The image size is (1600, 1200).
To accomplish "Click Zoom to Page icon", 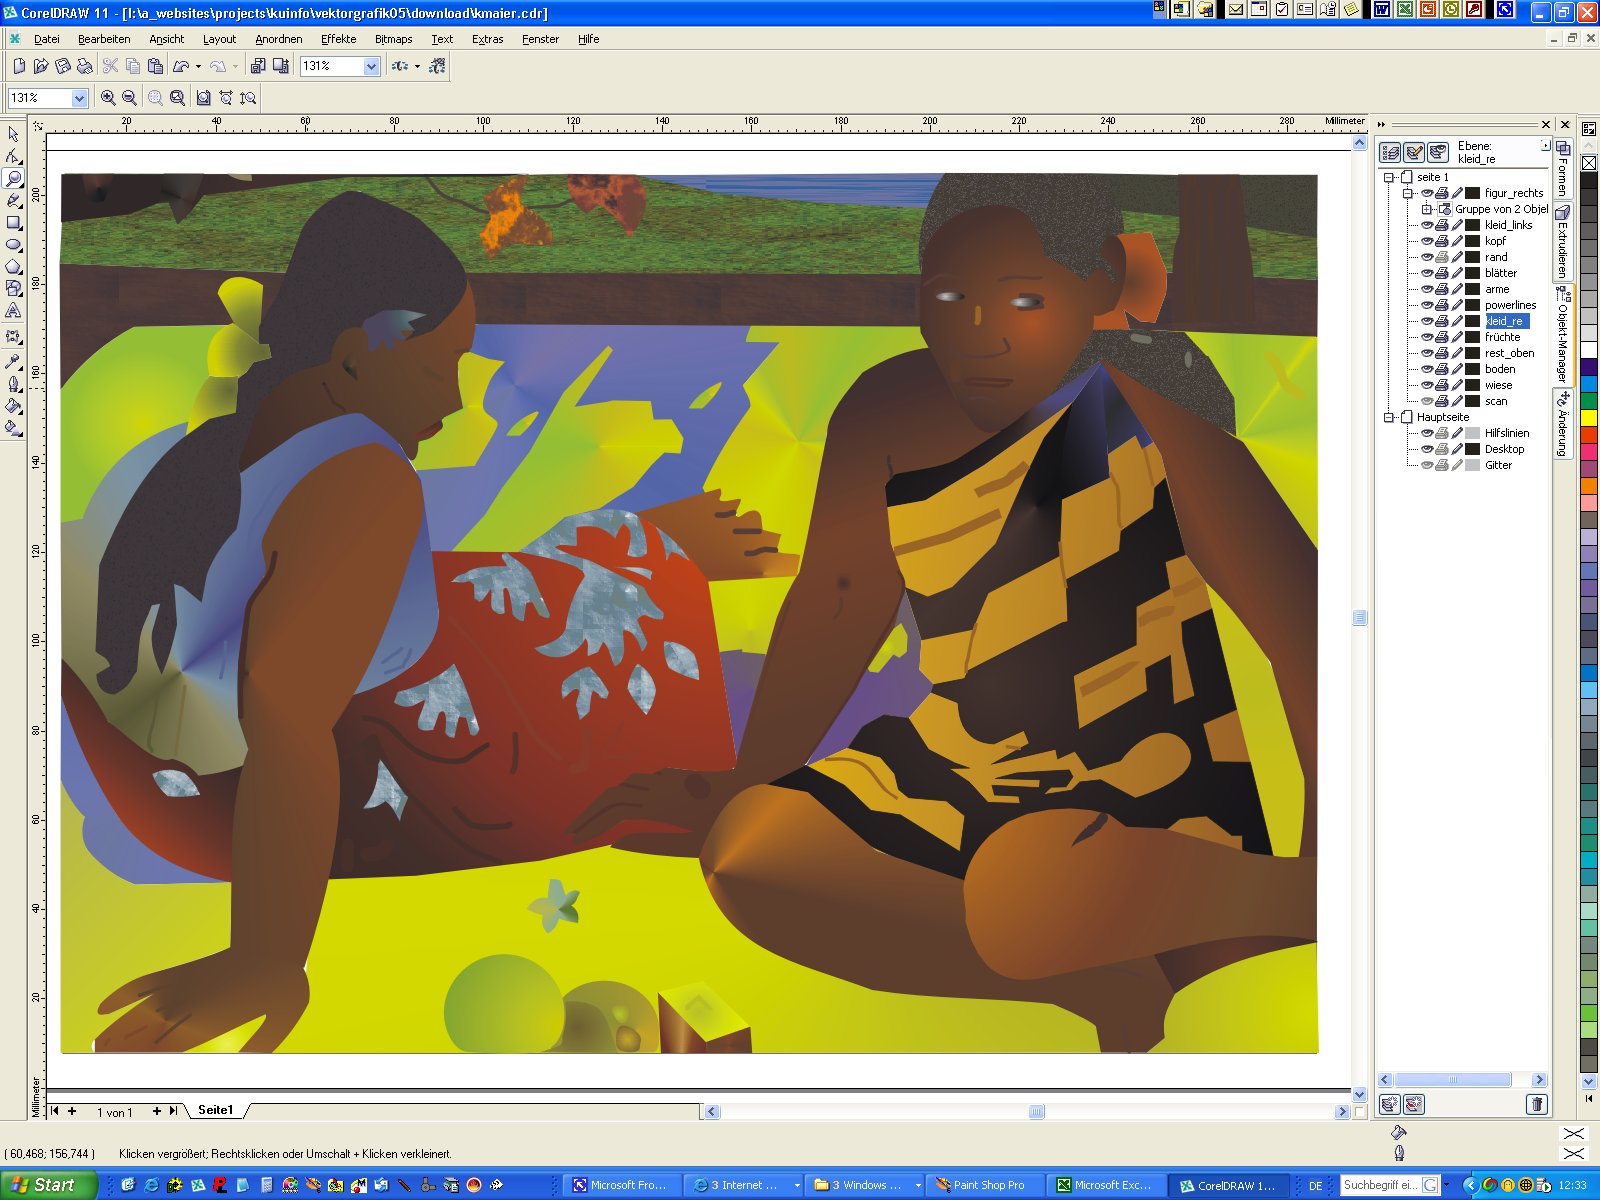I will click(x=203, y=98).
